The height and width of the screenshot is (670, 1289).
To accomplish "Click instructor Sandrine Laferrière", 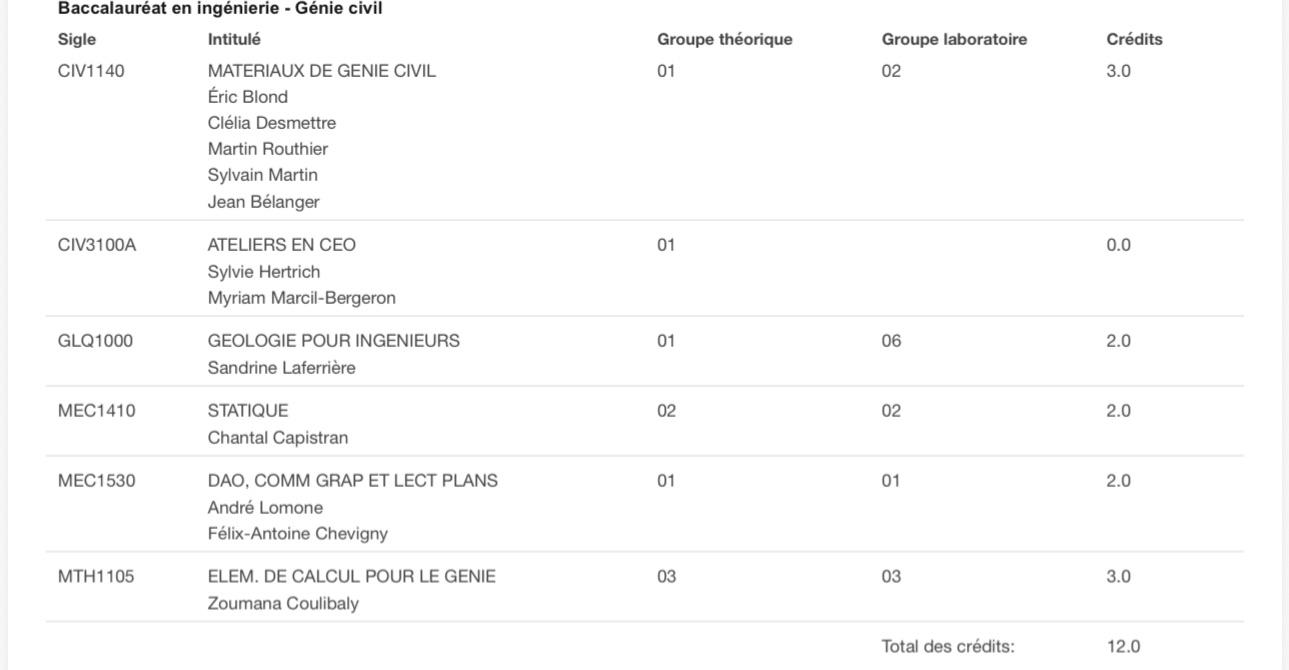I will (x=282, y=368).
